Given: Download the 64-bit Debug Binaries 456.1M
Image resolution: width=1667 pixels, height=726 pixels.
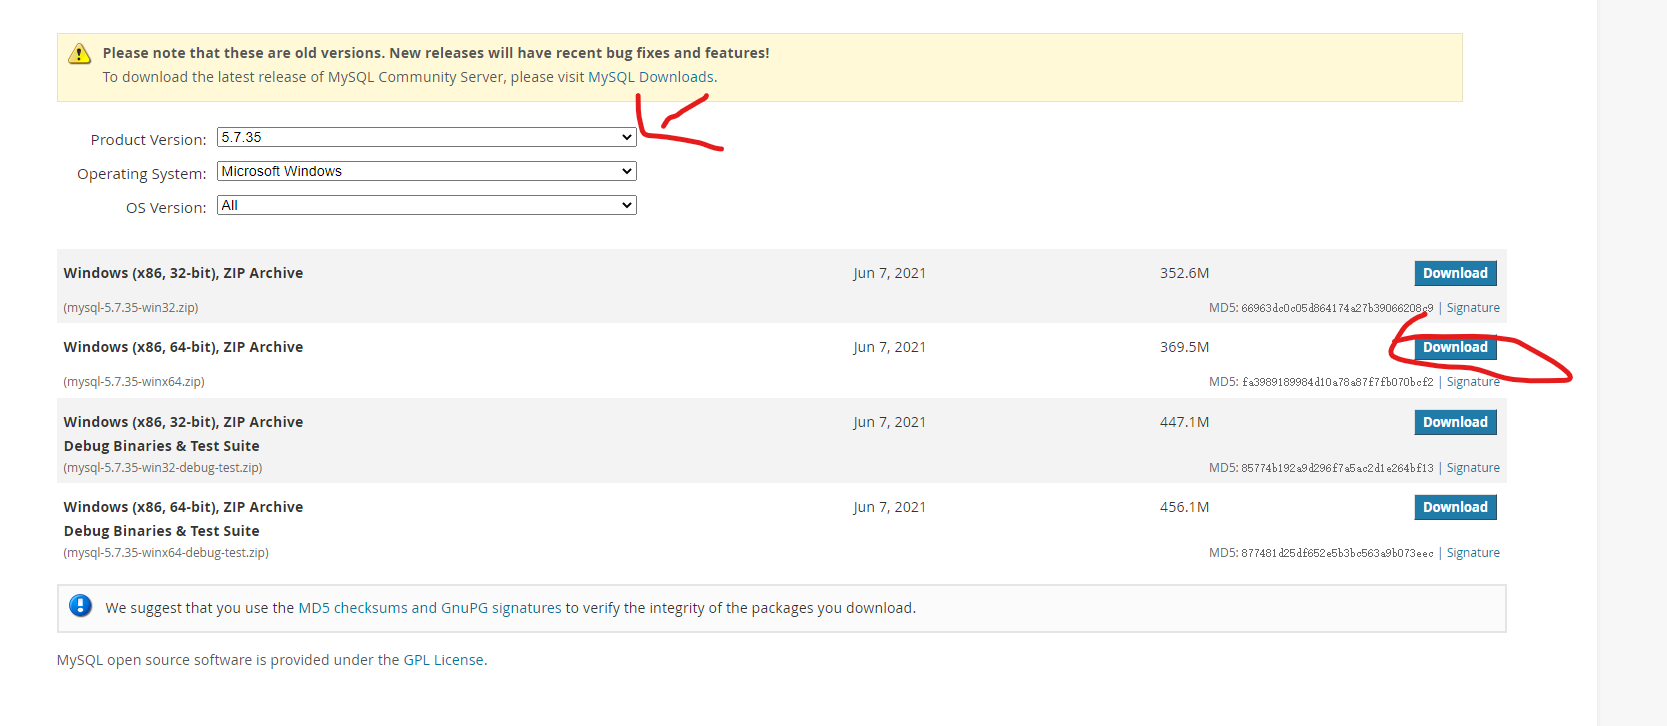Looking at the screenshot, I should pos(1455,507).
